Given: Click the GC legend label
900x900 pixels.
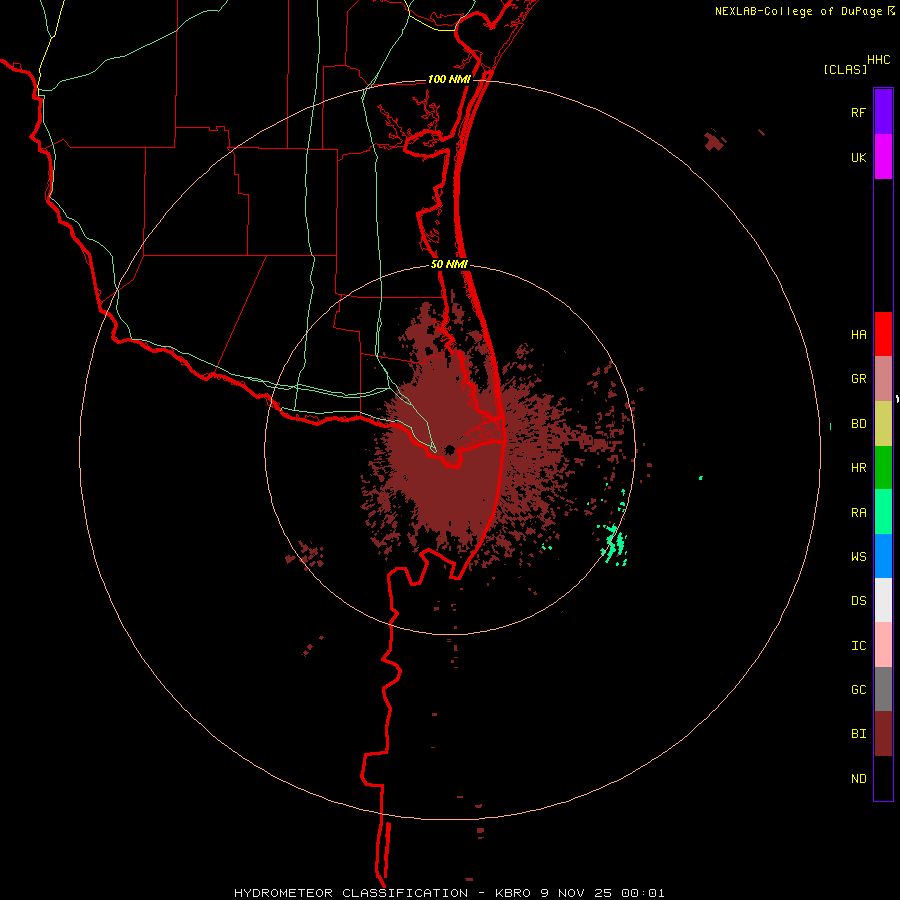Looking at the screenshot, I should [x=858, y=690].
